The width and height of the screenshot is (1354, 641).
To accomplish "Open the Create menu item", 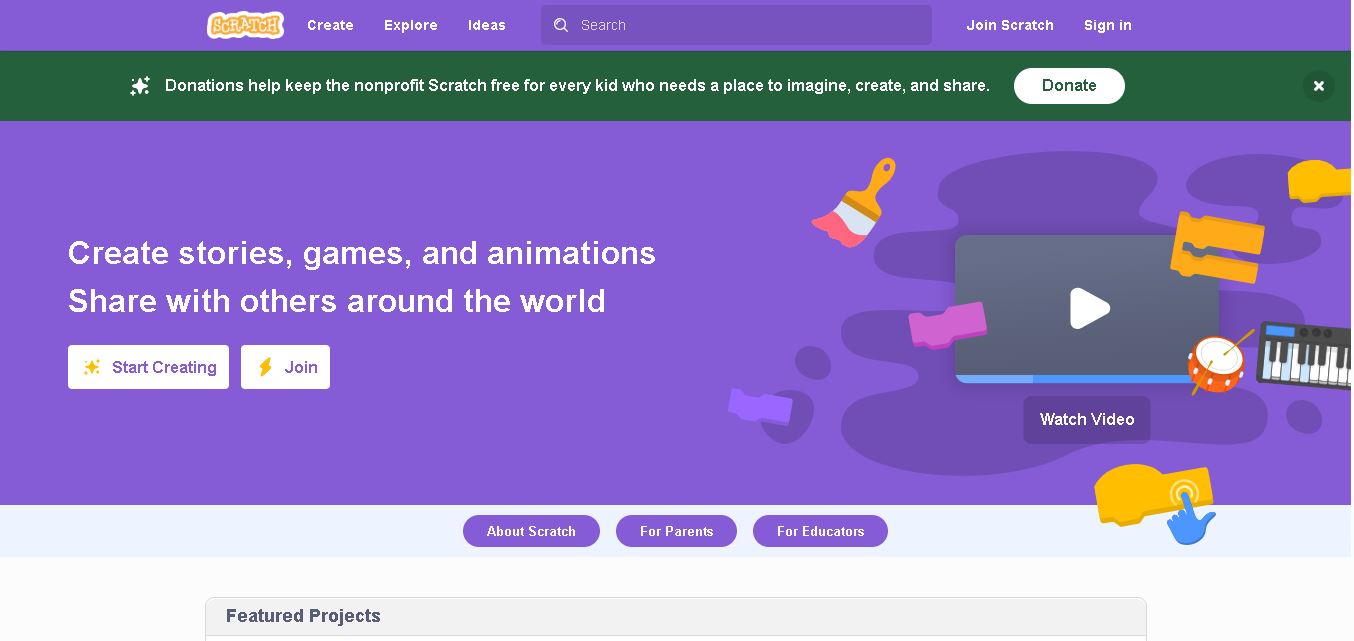I will [330, 25].
